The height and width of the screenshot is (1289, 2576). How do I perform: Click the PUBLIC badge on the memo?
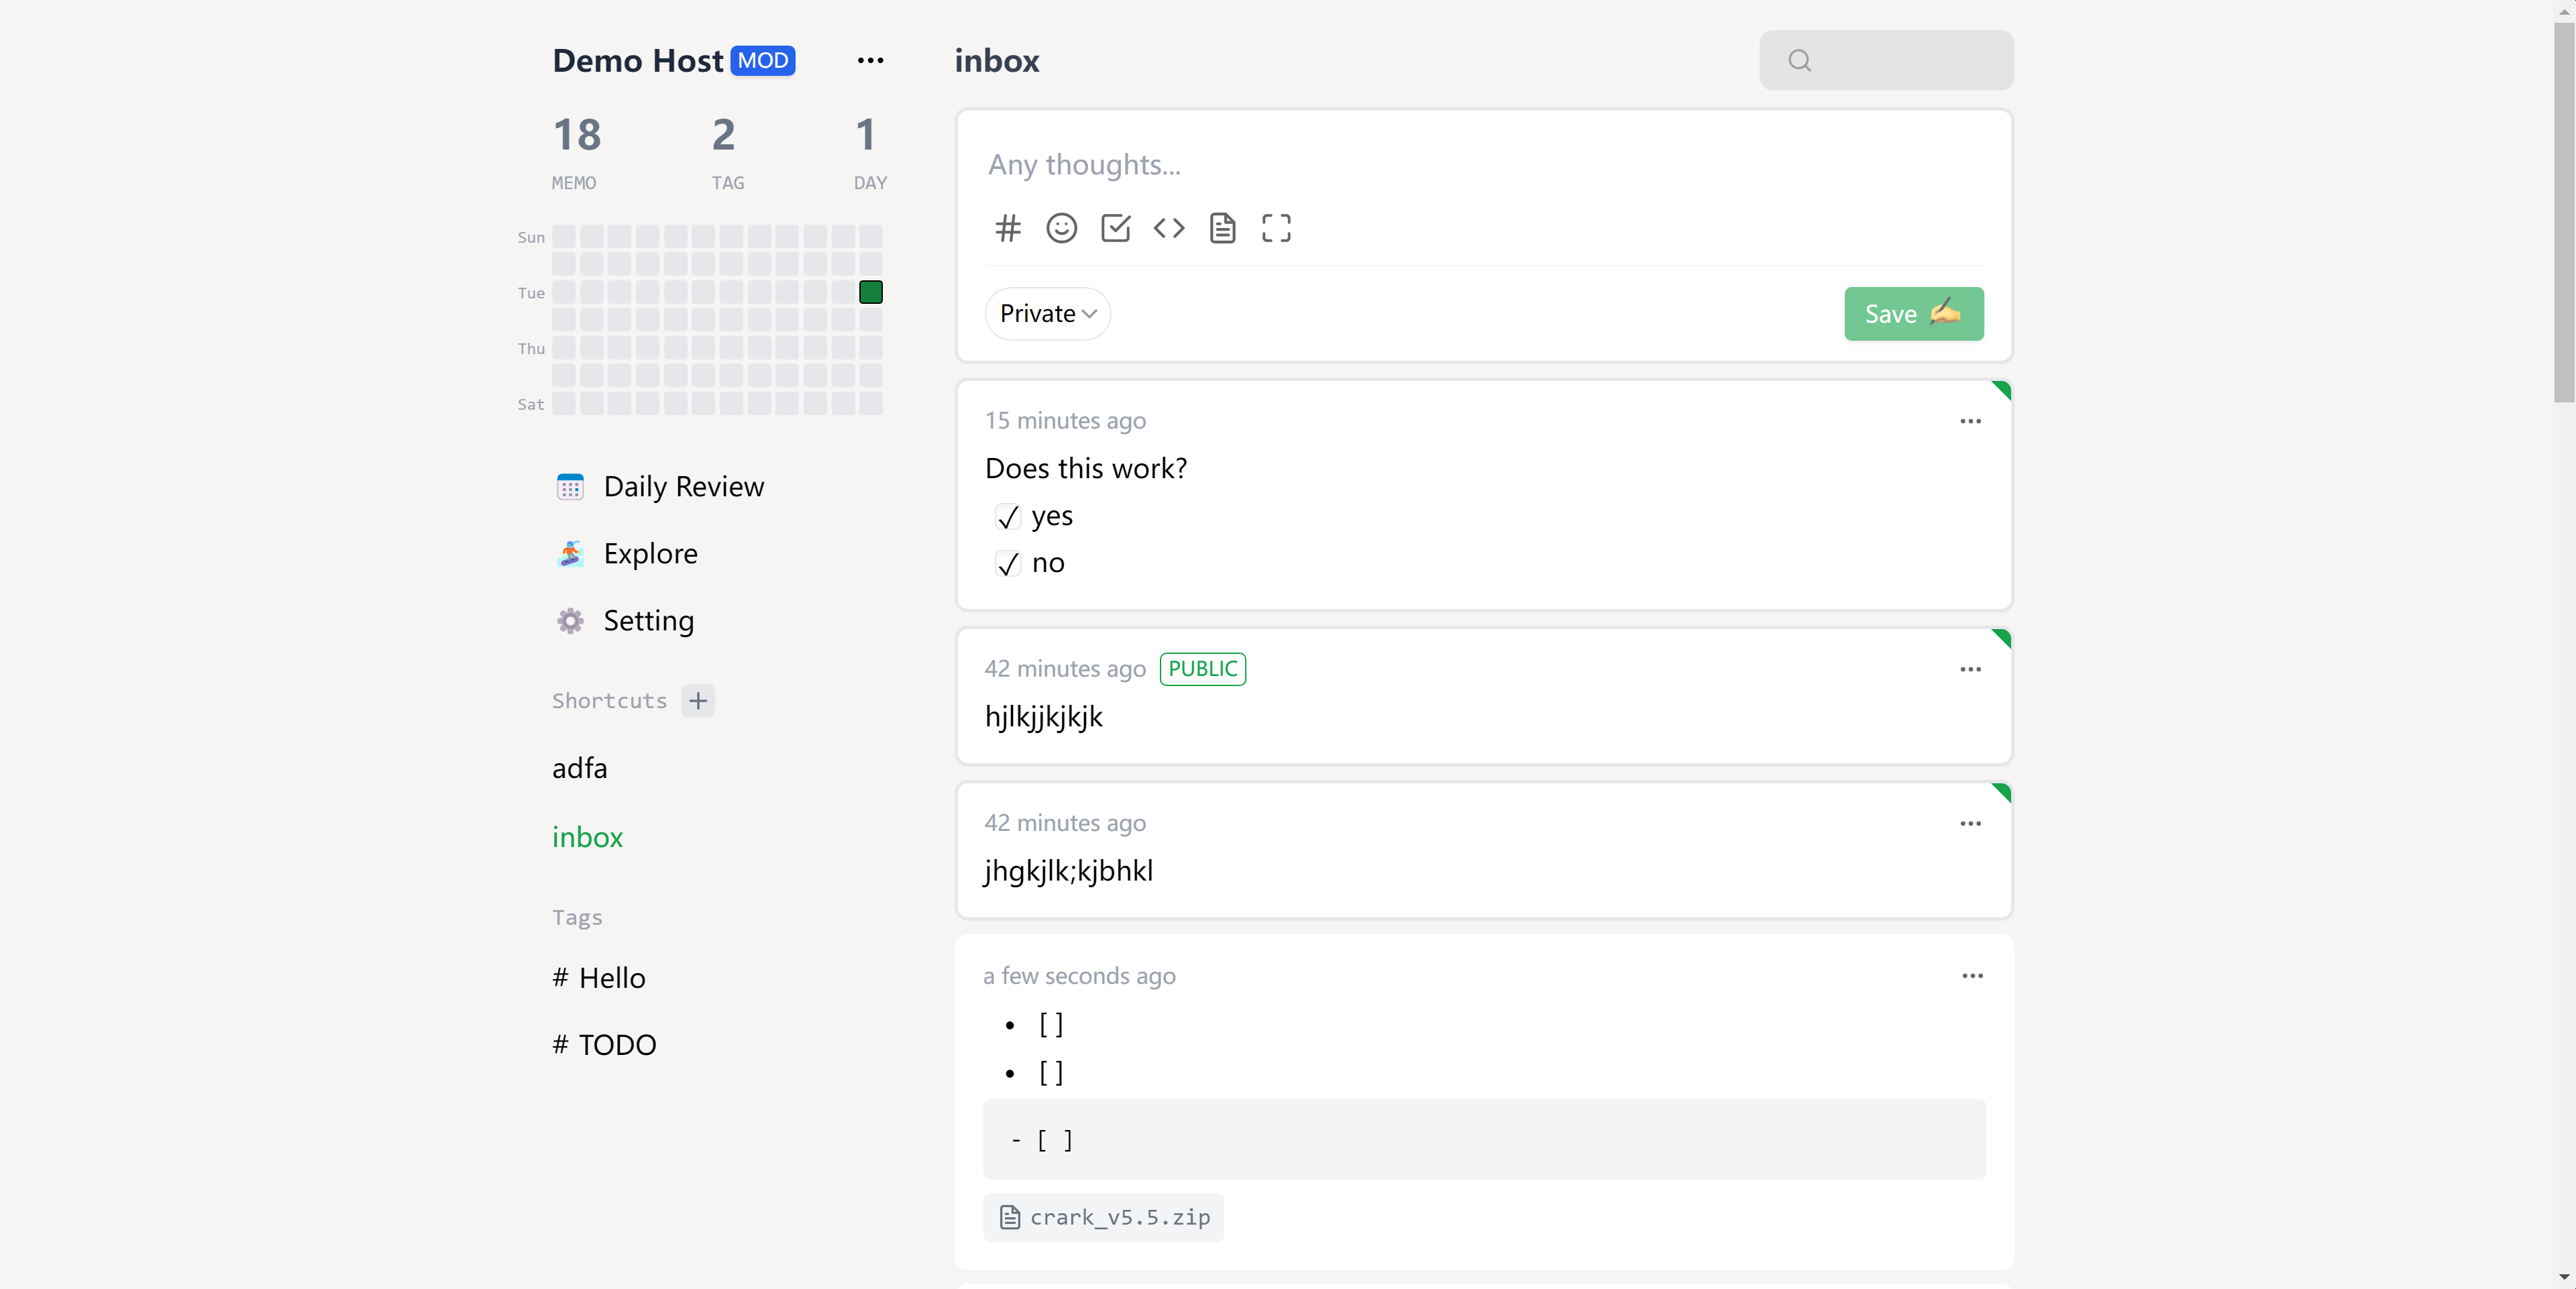click(x=1202, y=669)
